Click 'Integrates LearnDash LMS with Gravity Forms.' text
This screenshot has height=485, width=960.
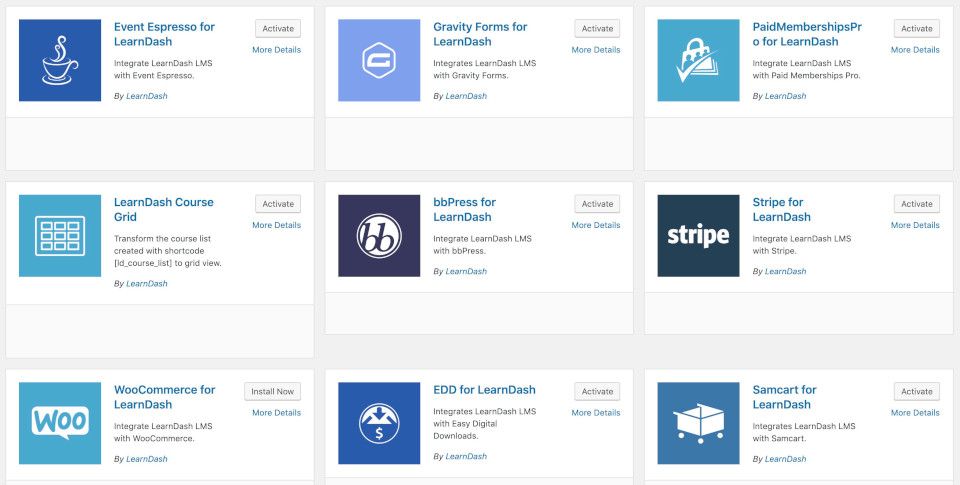484,69
